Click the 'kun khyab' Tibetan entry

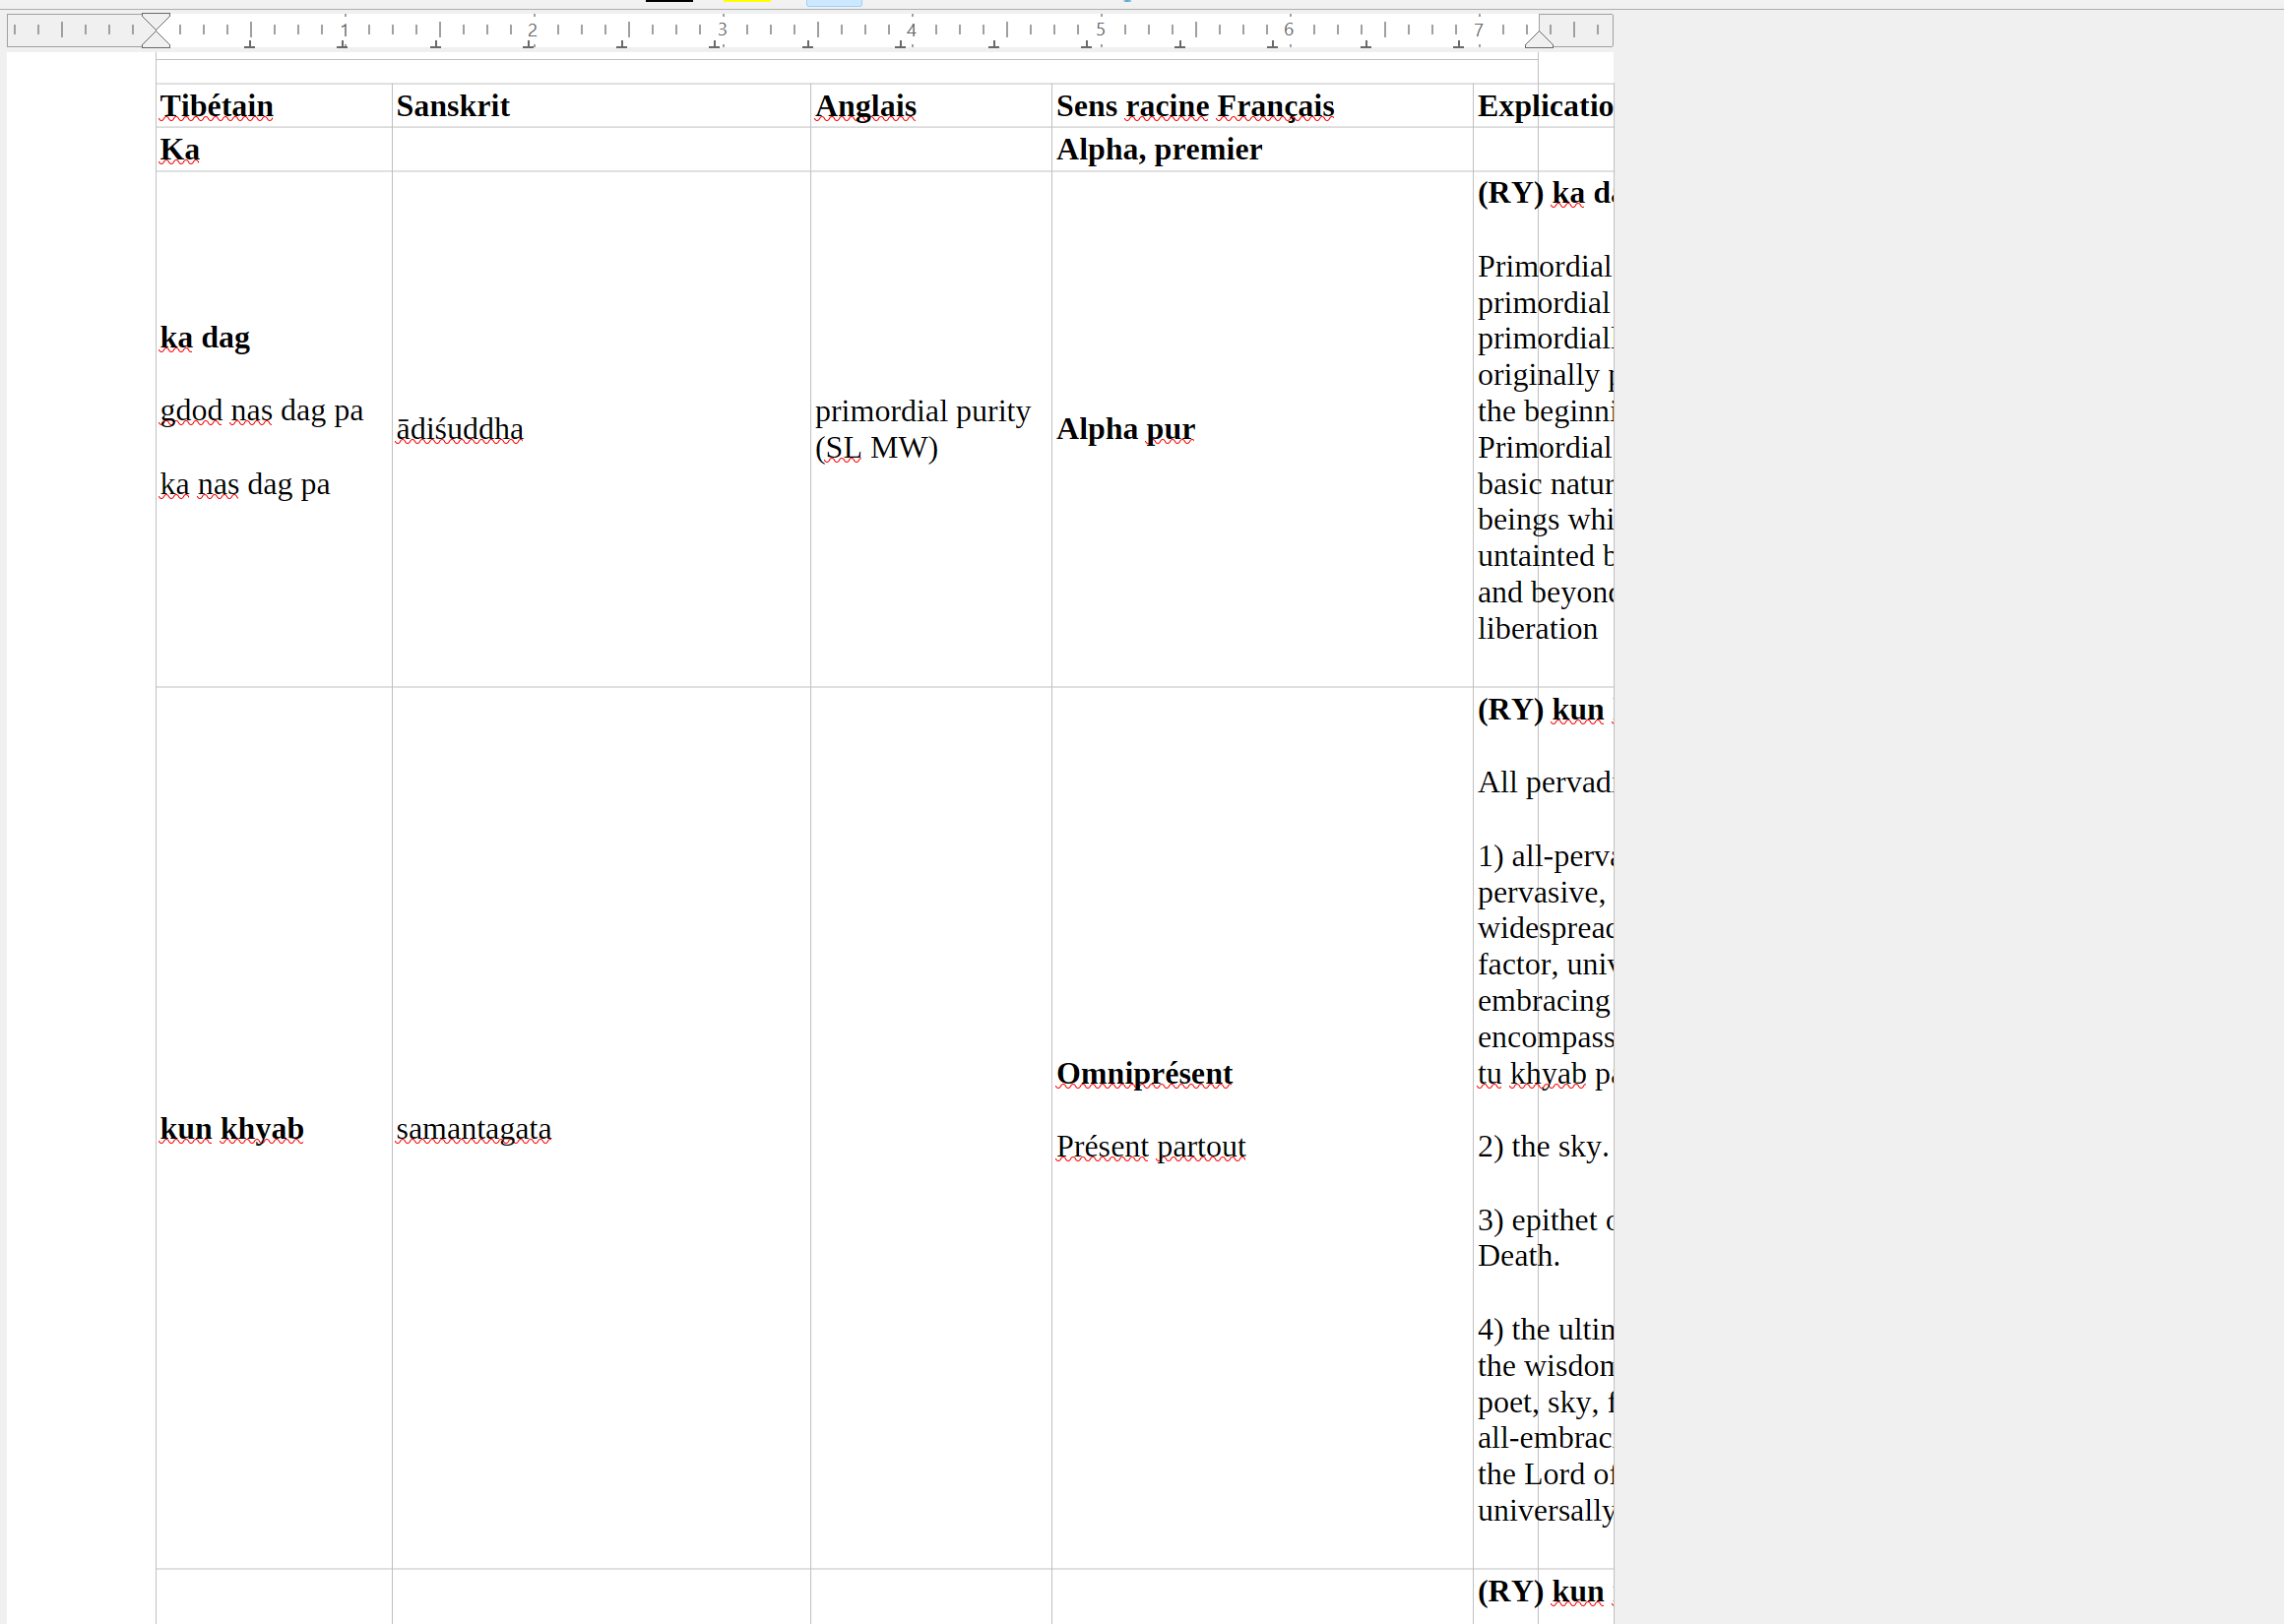[x=231, y=1129]
